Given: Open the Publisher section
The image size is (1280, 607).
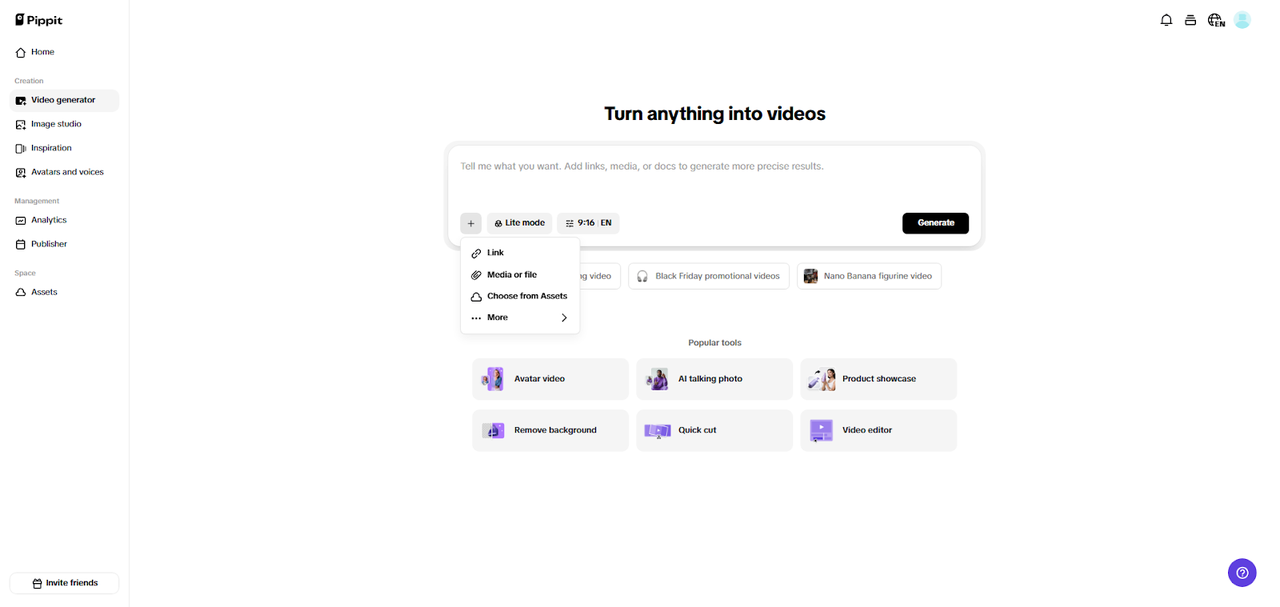Looking at the screenshot, I should (48, 243).
